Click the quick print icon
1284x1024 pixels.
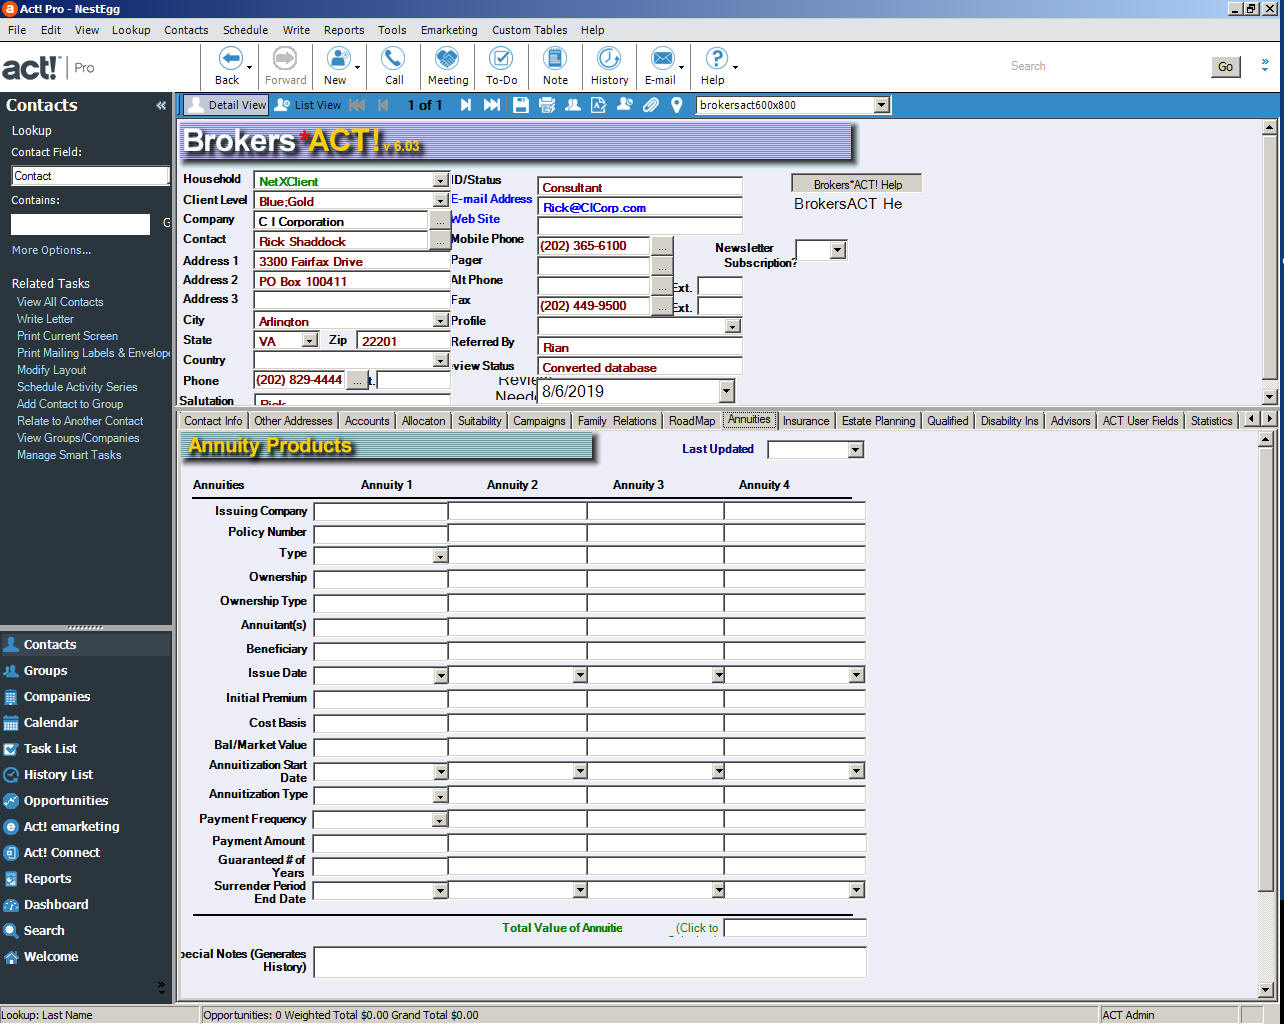point(547,105)
